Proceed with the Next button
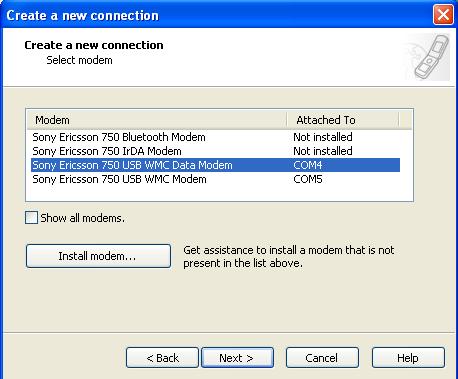This screenshot has height=379, width=458. click(237, 358)
